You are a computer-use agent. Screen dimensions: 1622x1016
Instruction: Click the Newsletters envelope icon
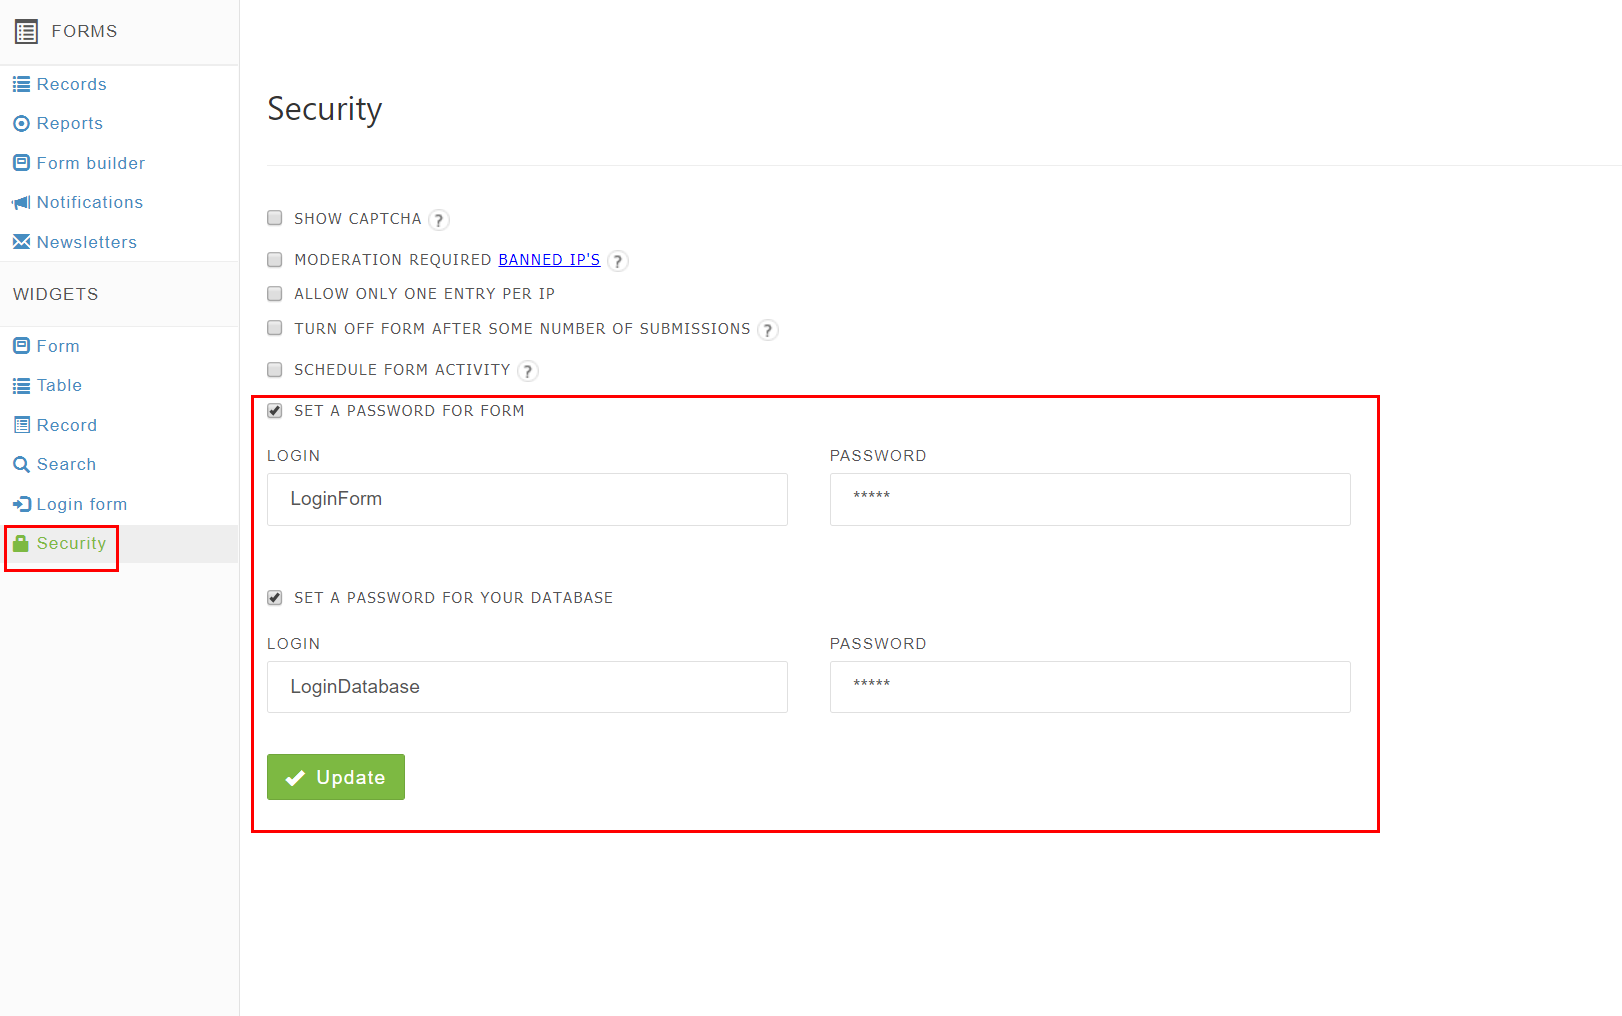[21, 242]
